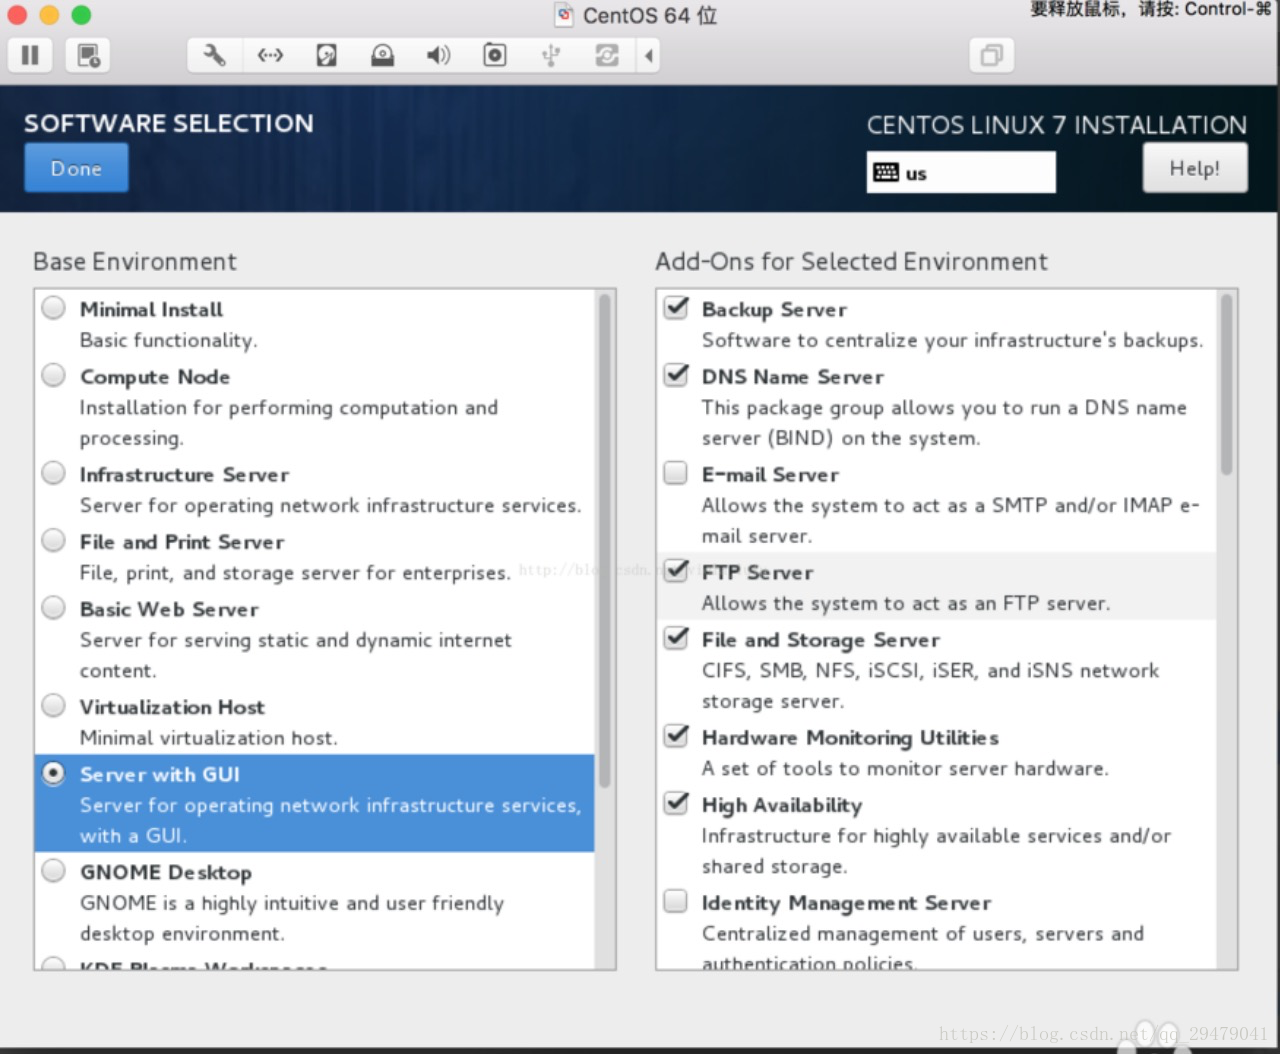Viewport: 1280px width, 1054px height.
Task: Click the Done button
Action: coord(76,168)
